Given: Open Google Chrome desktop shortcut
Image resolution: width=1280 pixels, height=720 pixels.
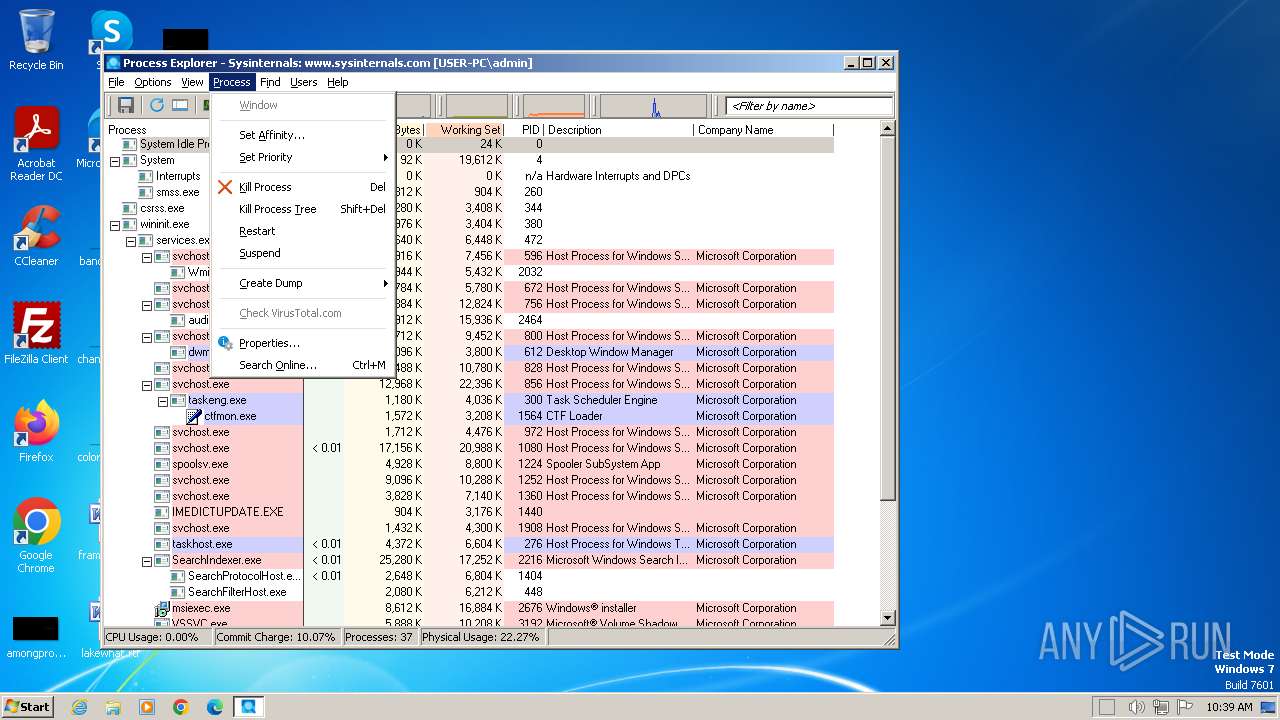Looking at the screenshot, I should [36, 536].
